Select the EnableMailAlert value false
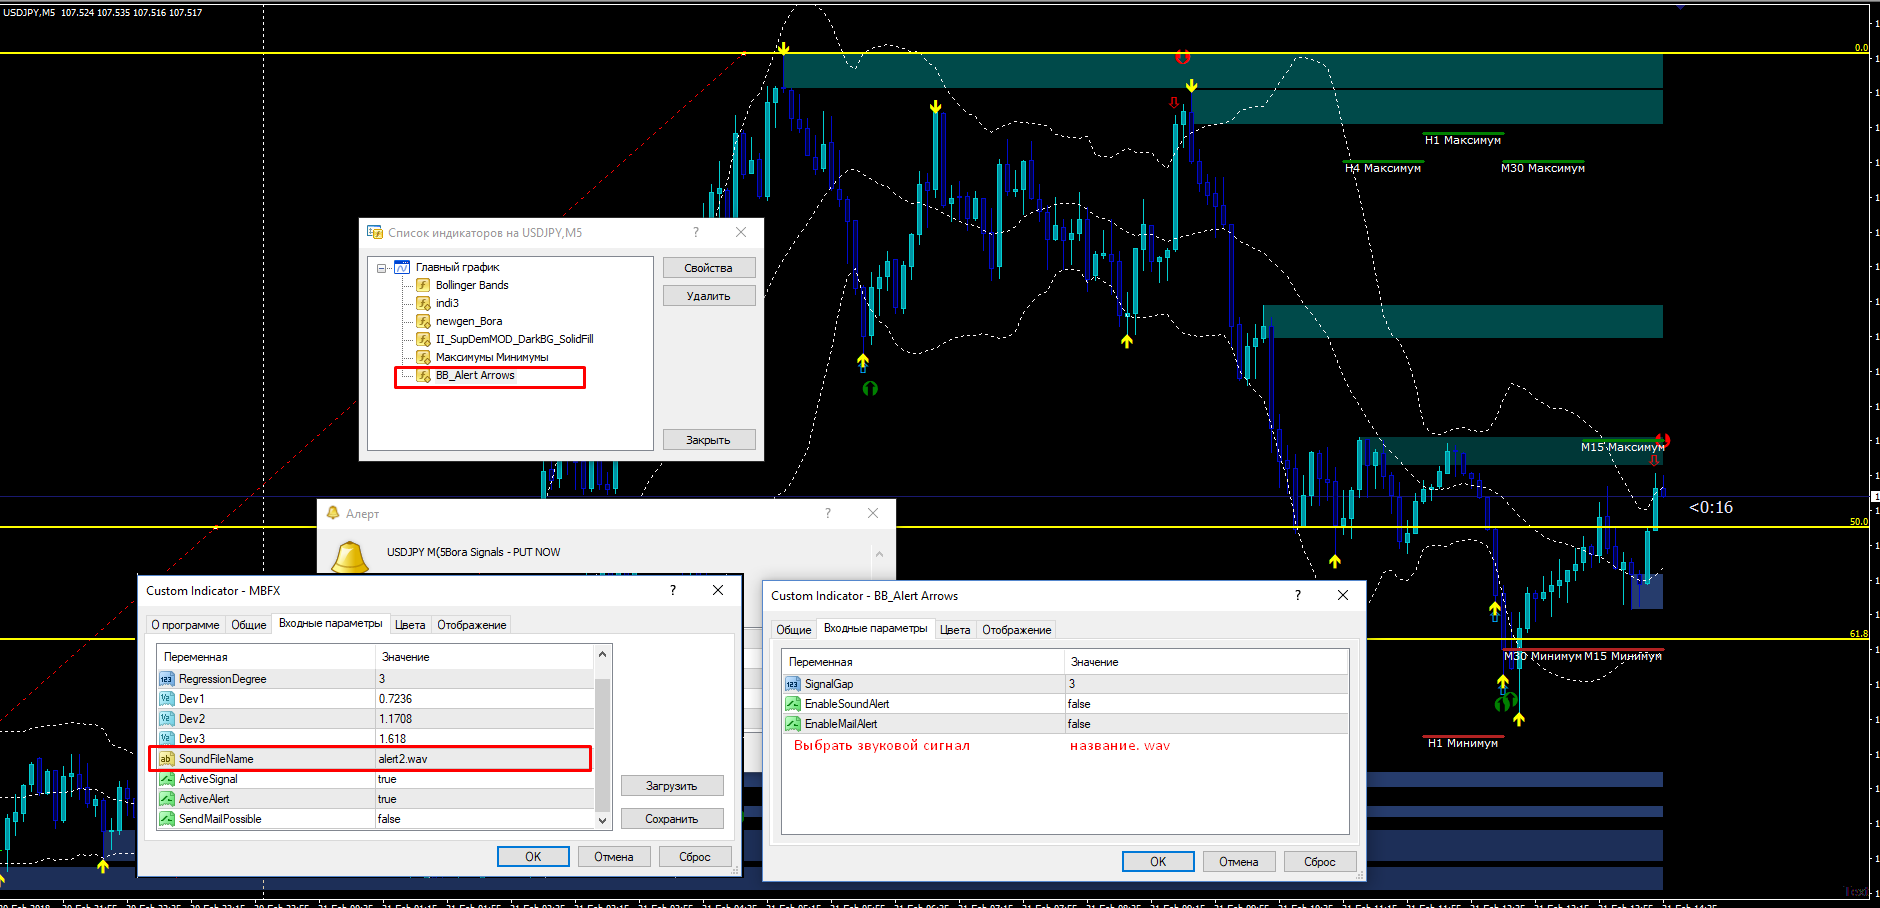The image size is (1880, 908). tap(1079, 724)
